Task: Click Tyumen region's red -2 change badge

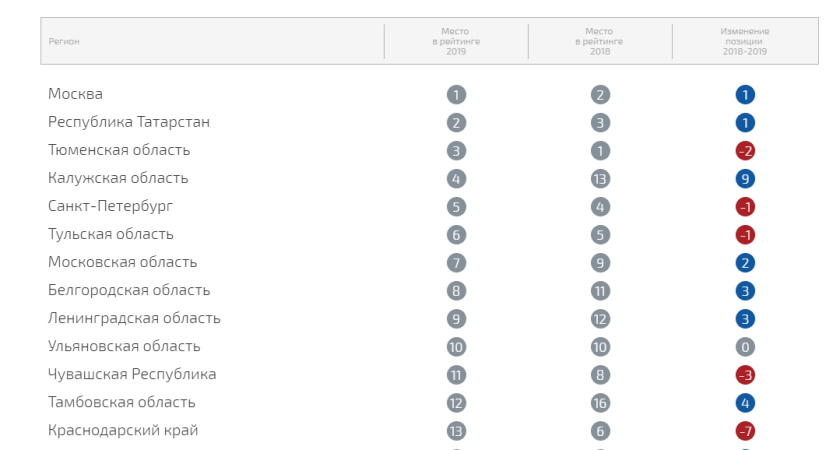Action: (744, 151)
